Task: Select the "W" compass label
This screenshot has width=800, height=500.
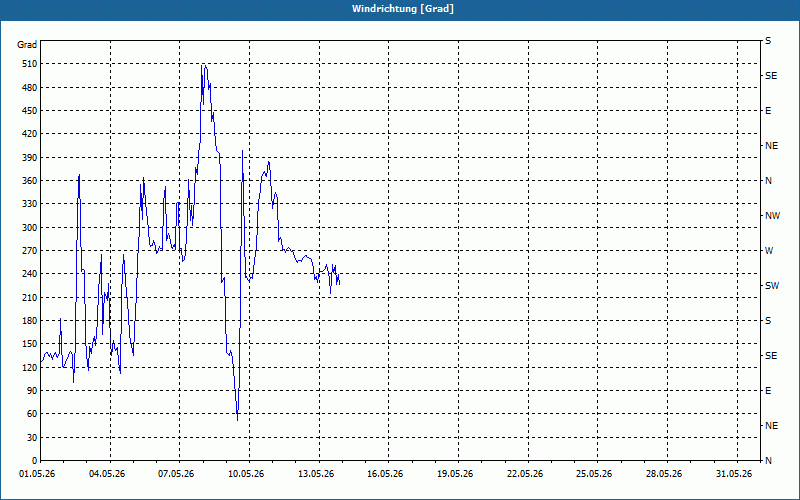Action: click(769, 251)
